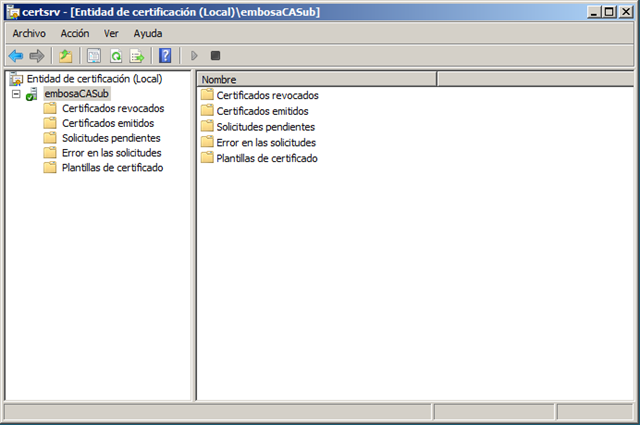Stop the service with the stop icon
640x425 pixels.
[215, 56]
